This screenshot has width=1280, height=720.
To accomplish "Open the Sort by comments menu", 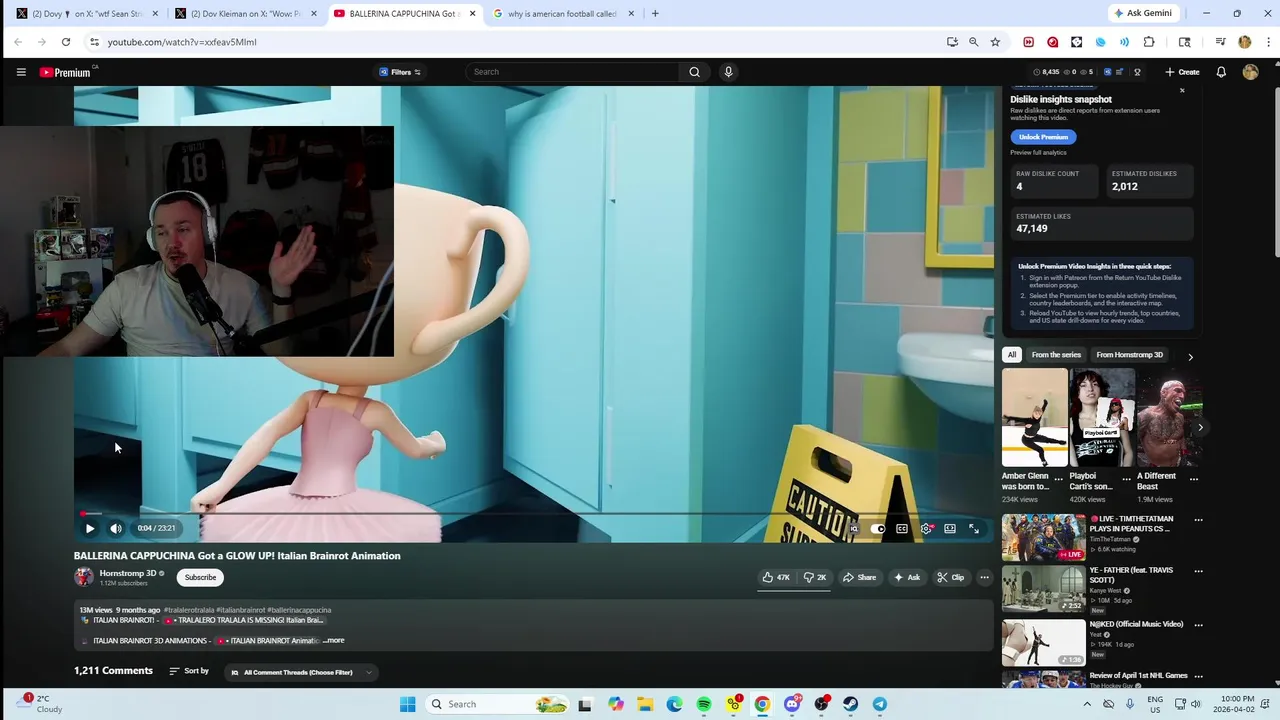I will pyautogui.click(x=189, y=671).
